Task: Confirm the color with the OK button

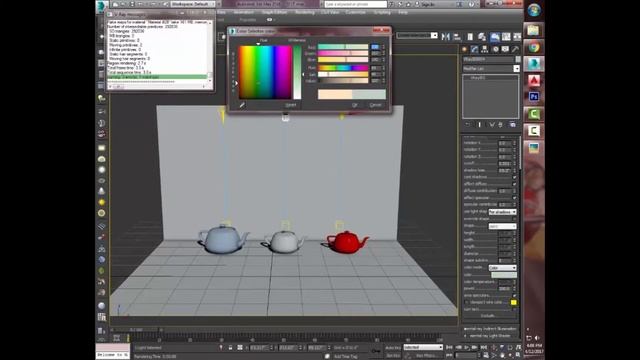Action: [355, 105]
